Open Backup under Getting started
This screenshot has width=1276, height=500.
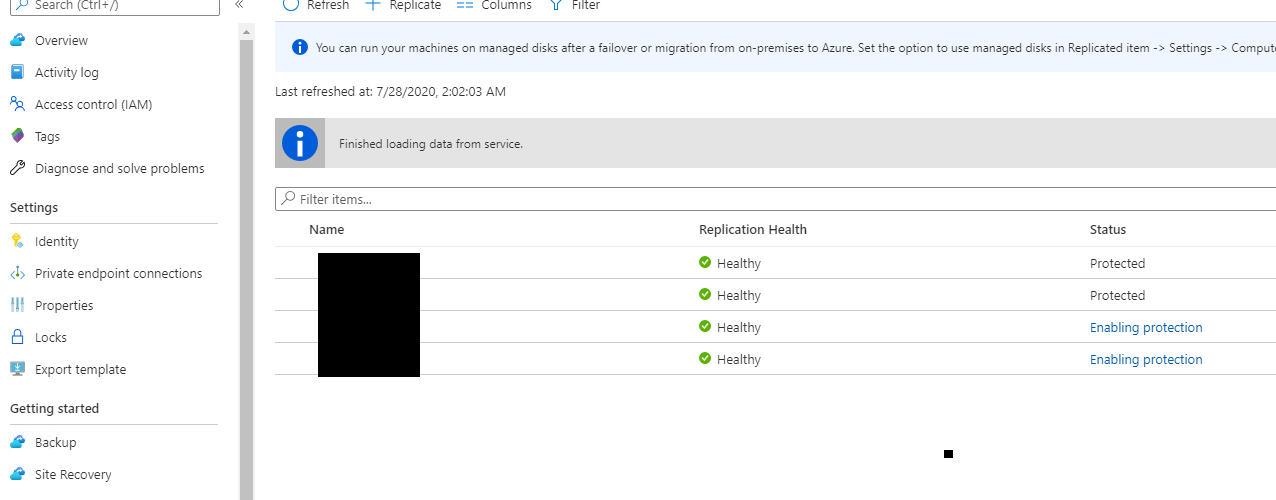coord(55,442)
